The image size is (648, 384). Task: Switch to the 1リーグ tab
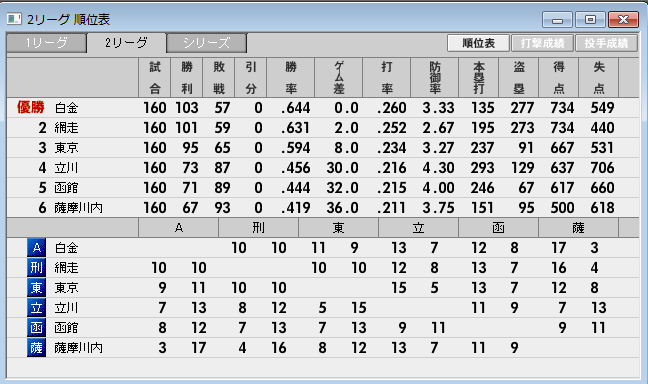[x=47, y=43]
